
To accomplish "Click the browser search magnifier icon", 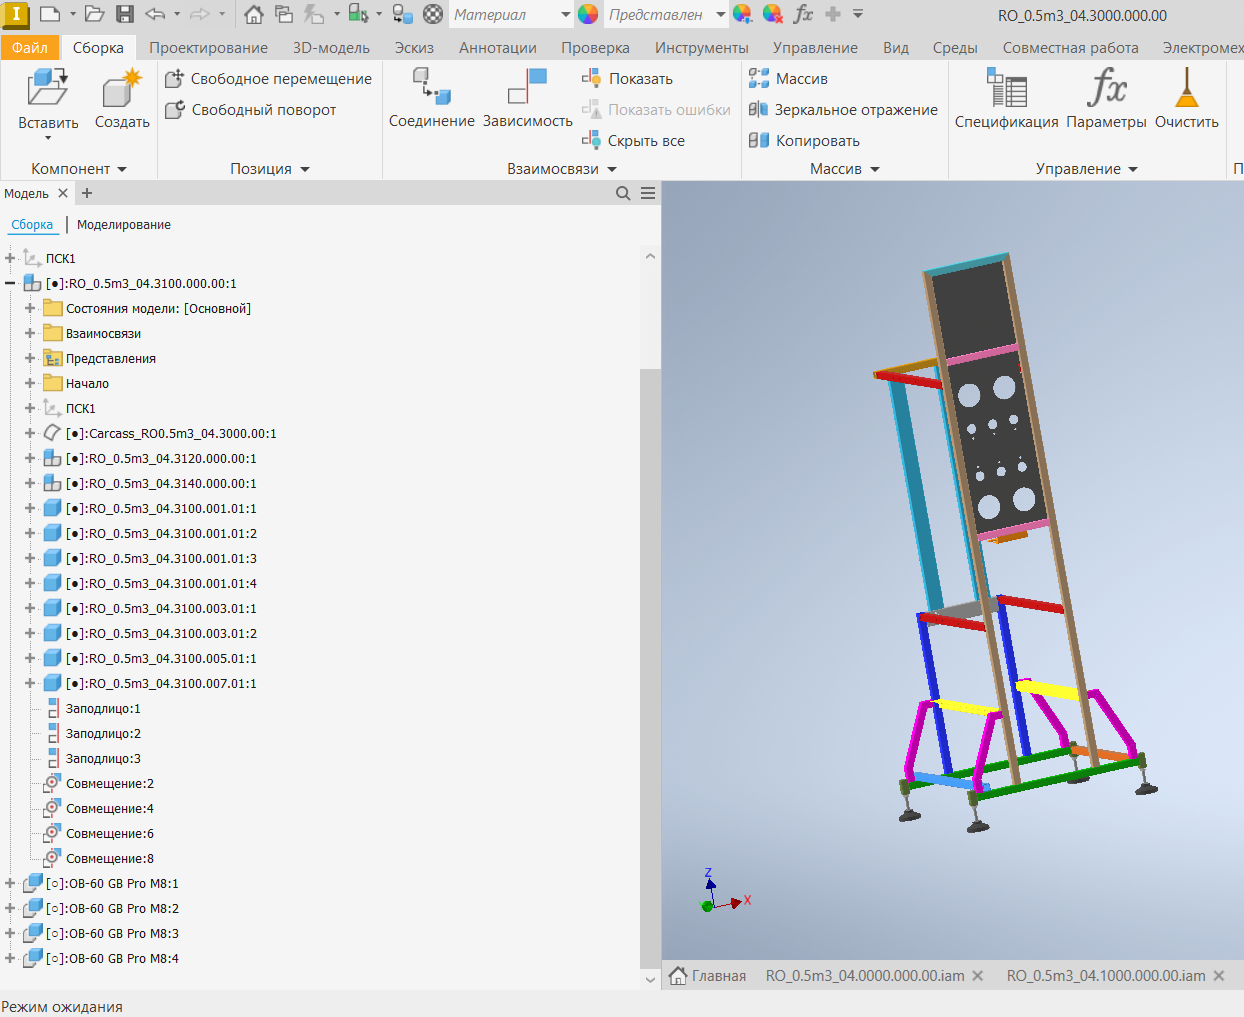I will (x=623, y=193).
